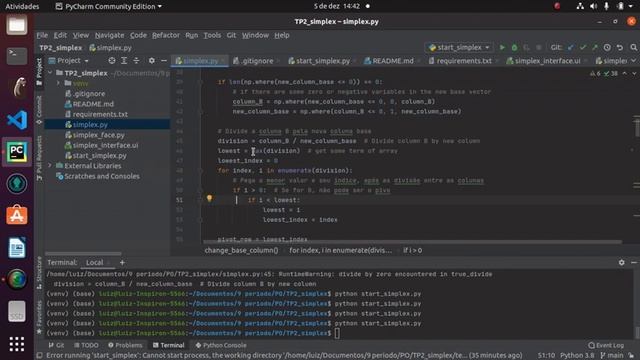Select requirements.txt in project tree
Image resolution: width=640 pixels, height=360 pixels.
coord(100,114)
